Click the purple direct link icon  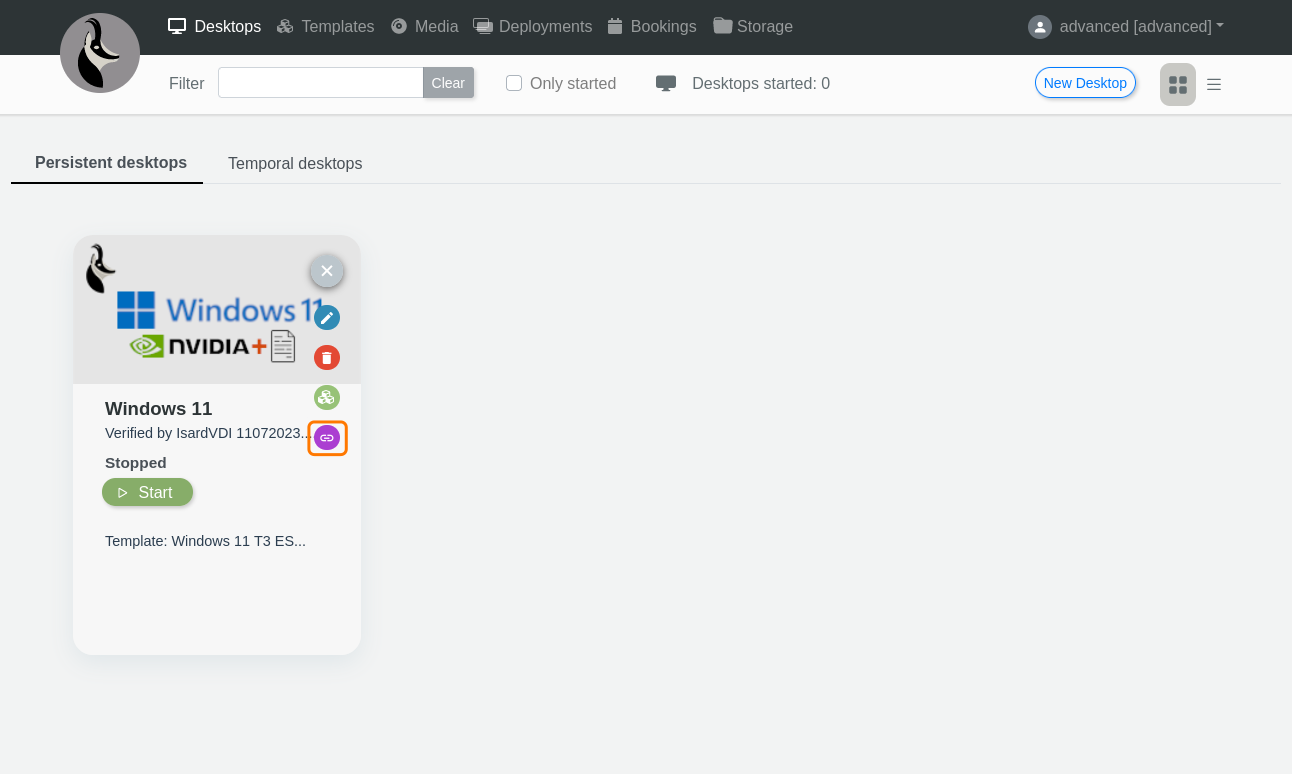click(327, 438)
